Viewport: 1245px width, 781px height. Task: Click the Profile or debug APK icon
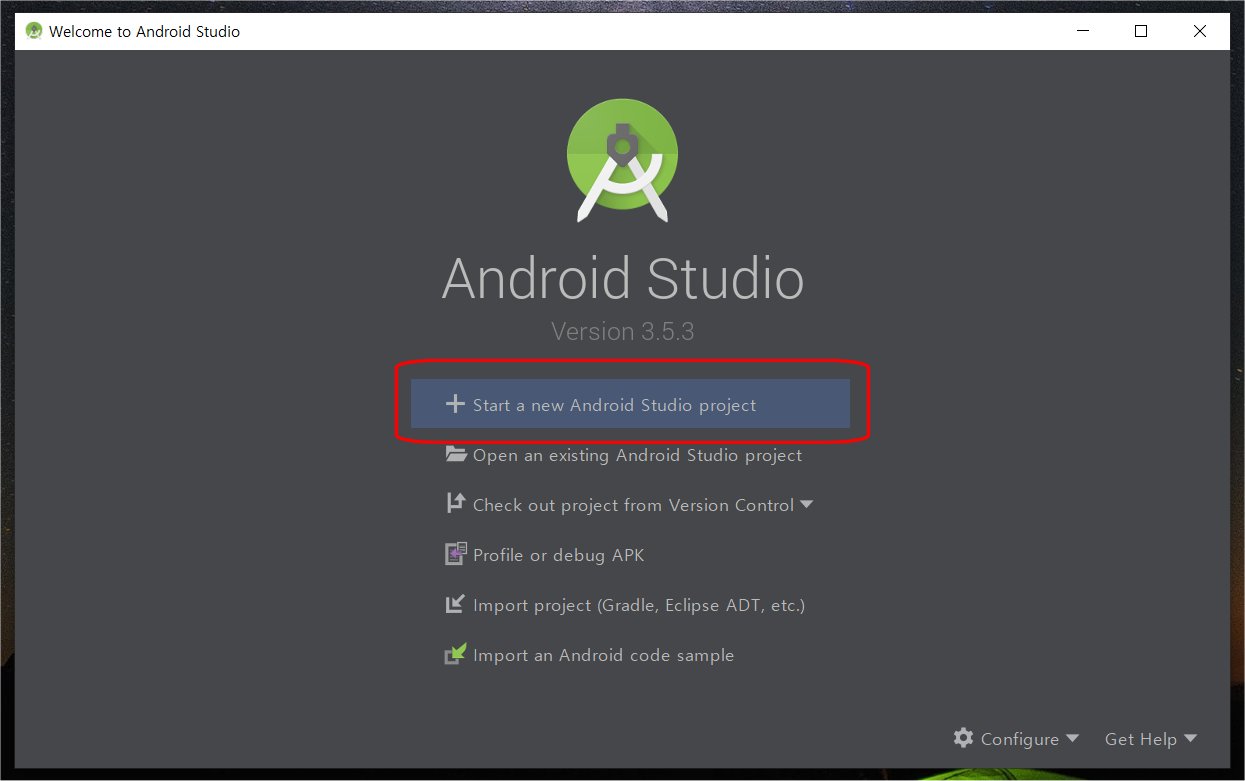point(456,554)
